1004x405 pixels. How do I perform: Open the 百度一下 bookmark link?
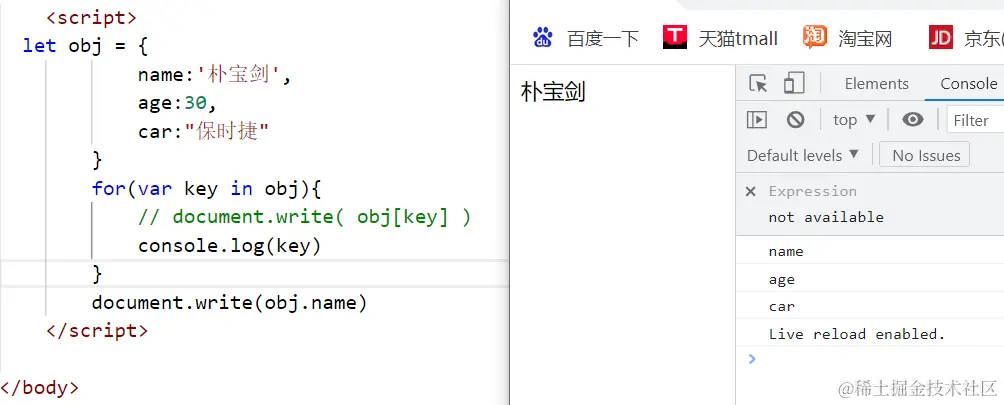coord(603,39)
